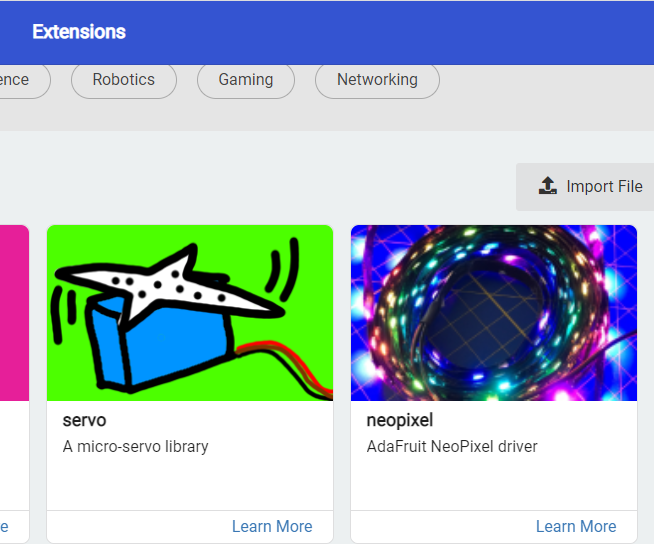Open Learn More for the neopixel extension
Viewport: 654px width, 544px height.
click(576, 526)
